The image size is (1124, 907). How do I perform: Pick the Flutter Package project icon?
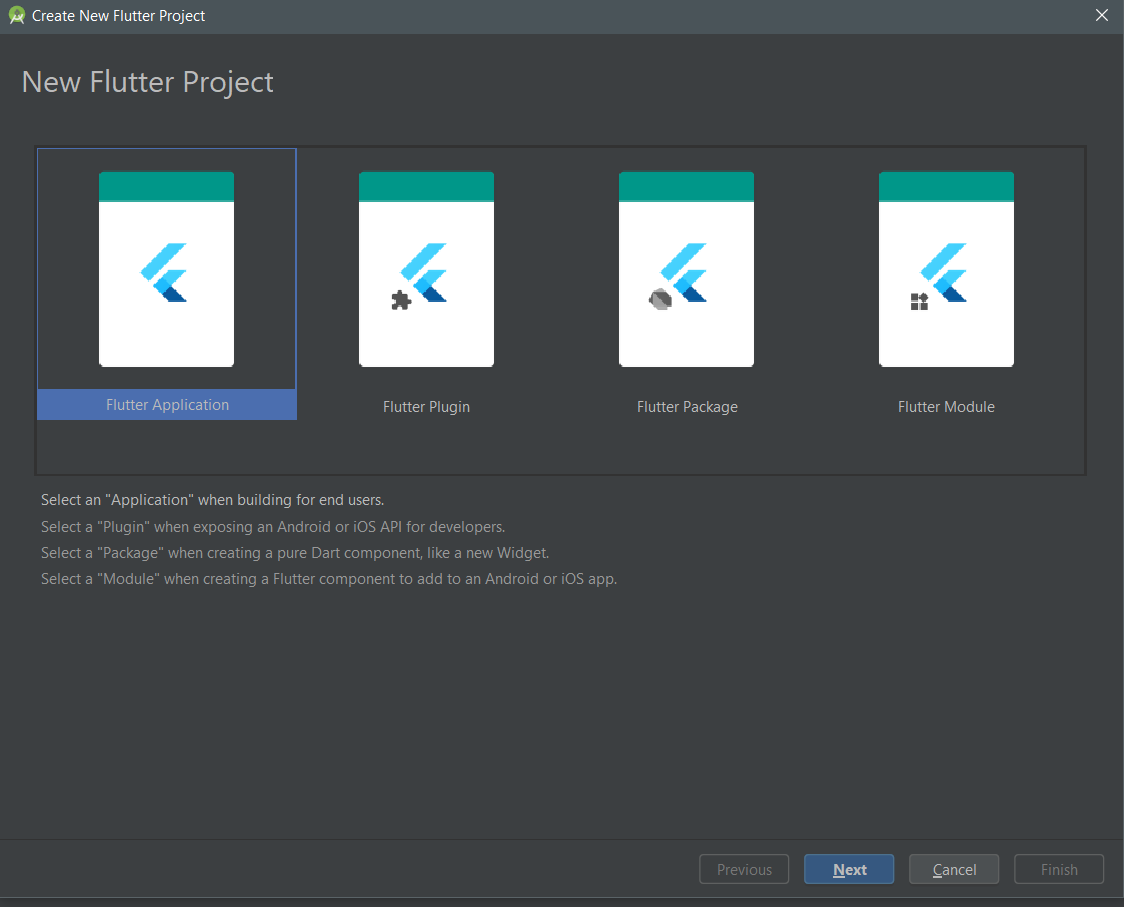686,269
